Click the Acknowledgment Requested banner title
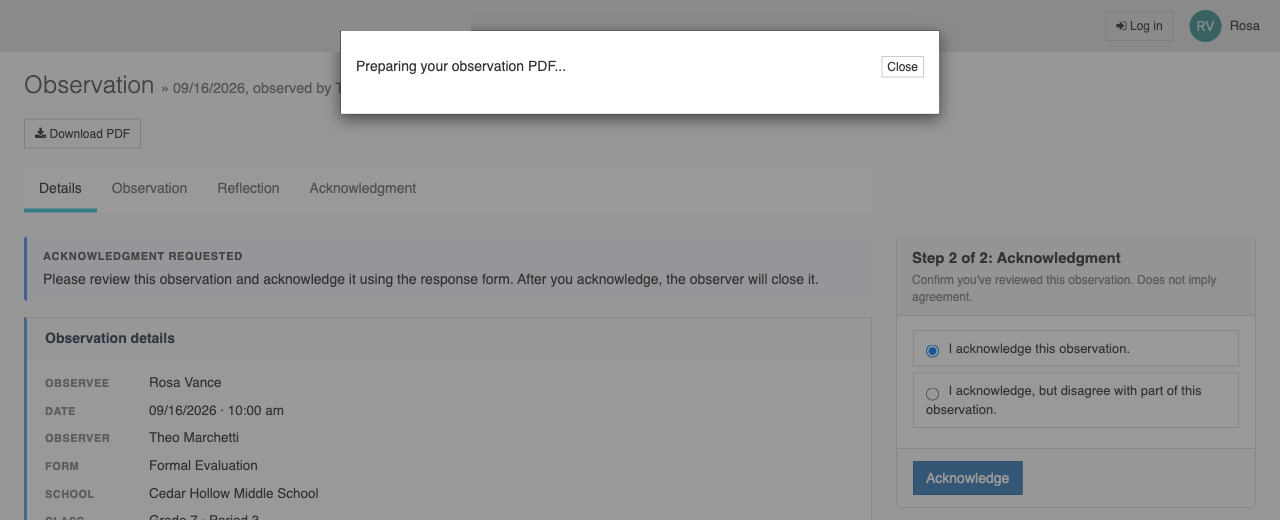The width and height of the screenshot is (1280, 520). [x=143, y=256]
